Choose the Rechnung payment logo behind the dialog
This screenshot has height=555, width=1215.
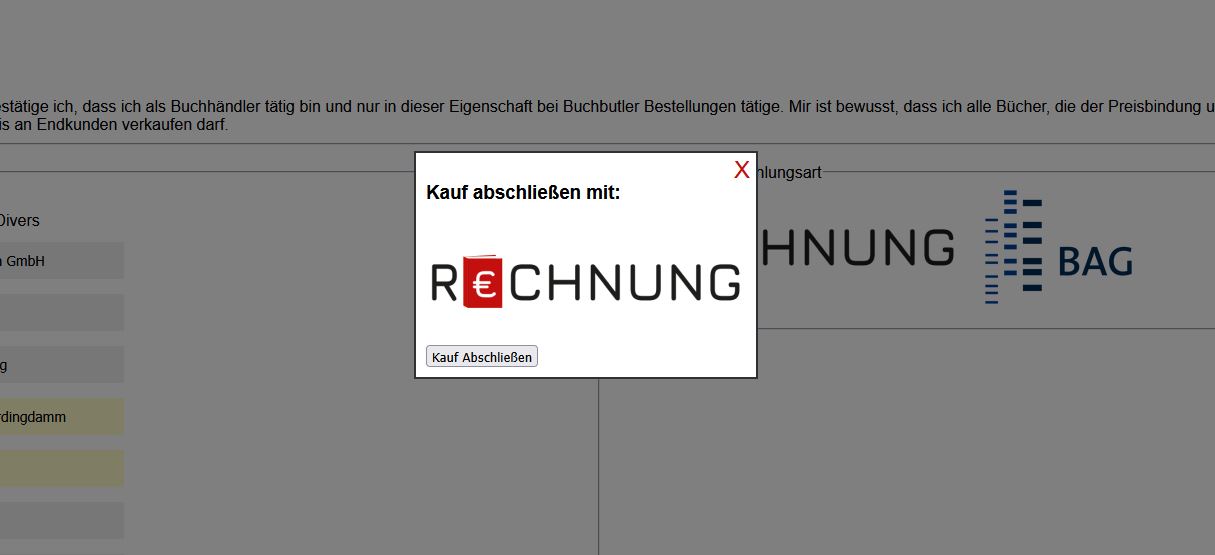856,247
